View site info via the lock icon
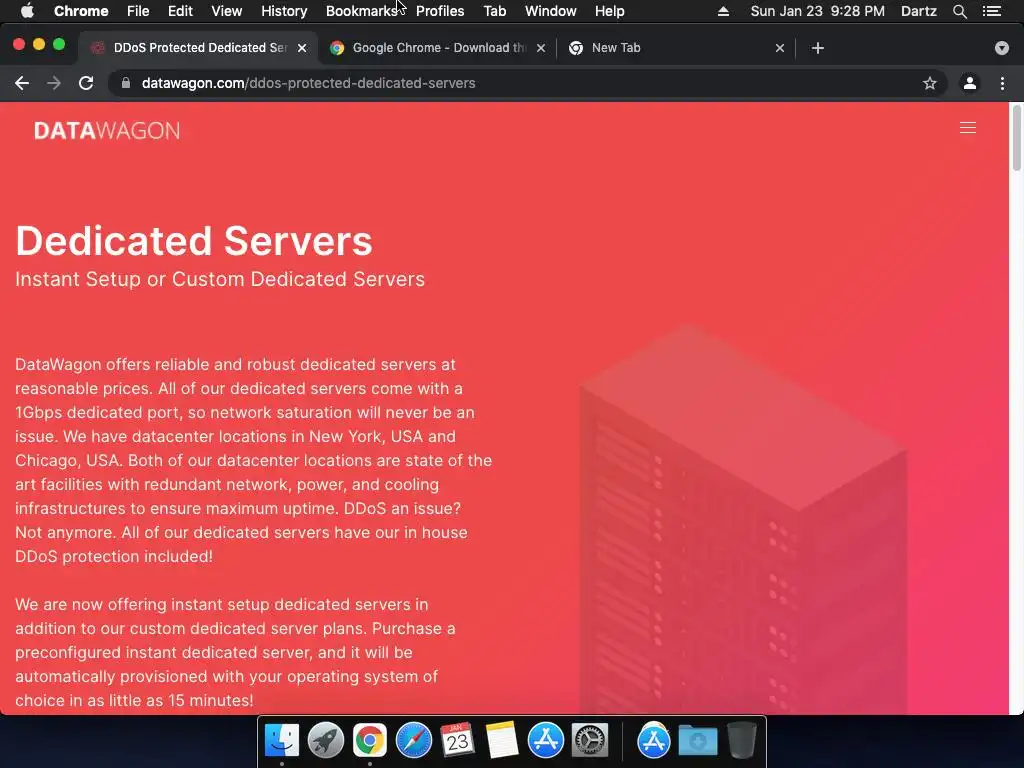This screenshot has width=1024, height=768. click(126, 83)
